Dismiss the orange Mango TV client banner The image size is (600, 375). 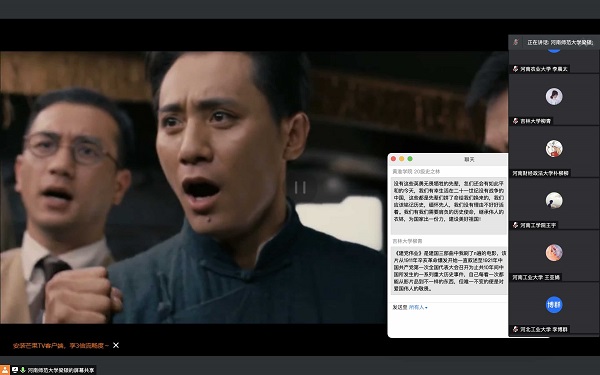point(116,345)
